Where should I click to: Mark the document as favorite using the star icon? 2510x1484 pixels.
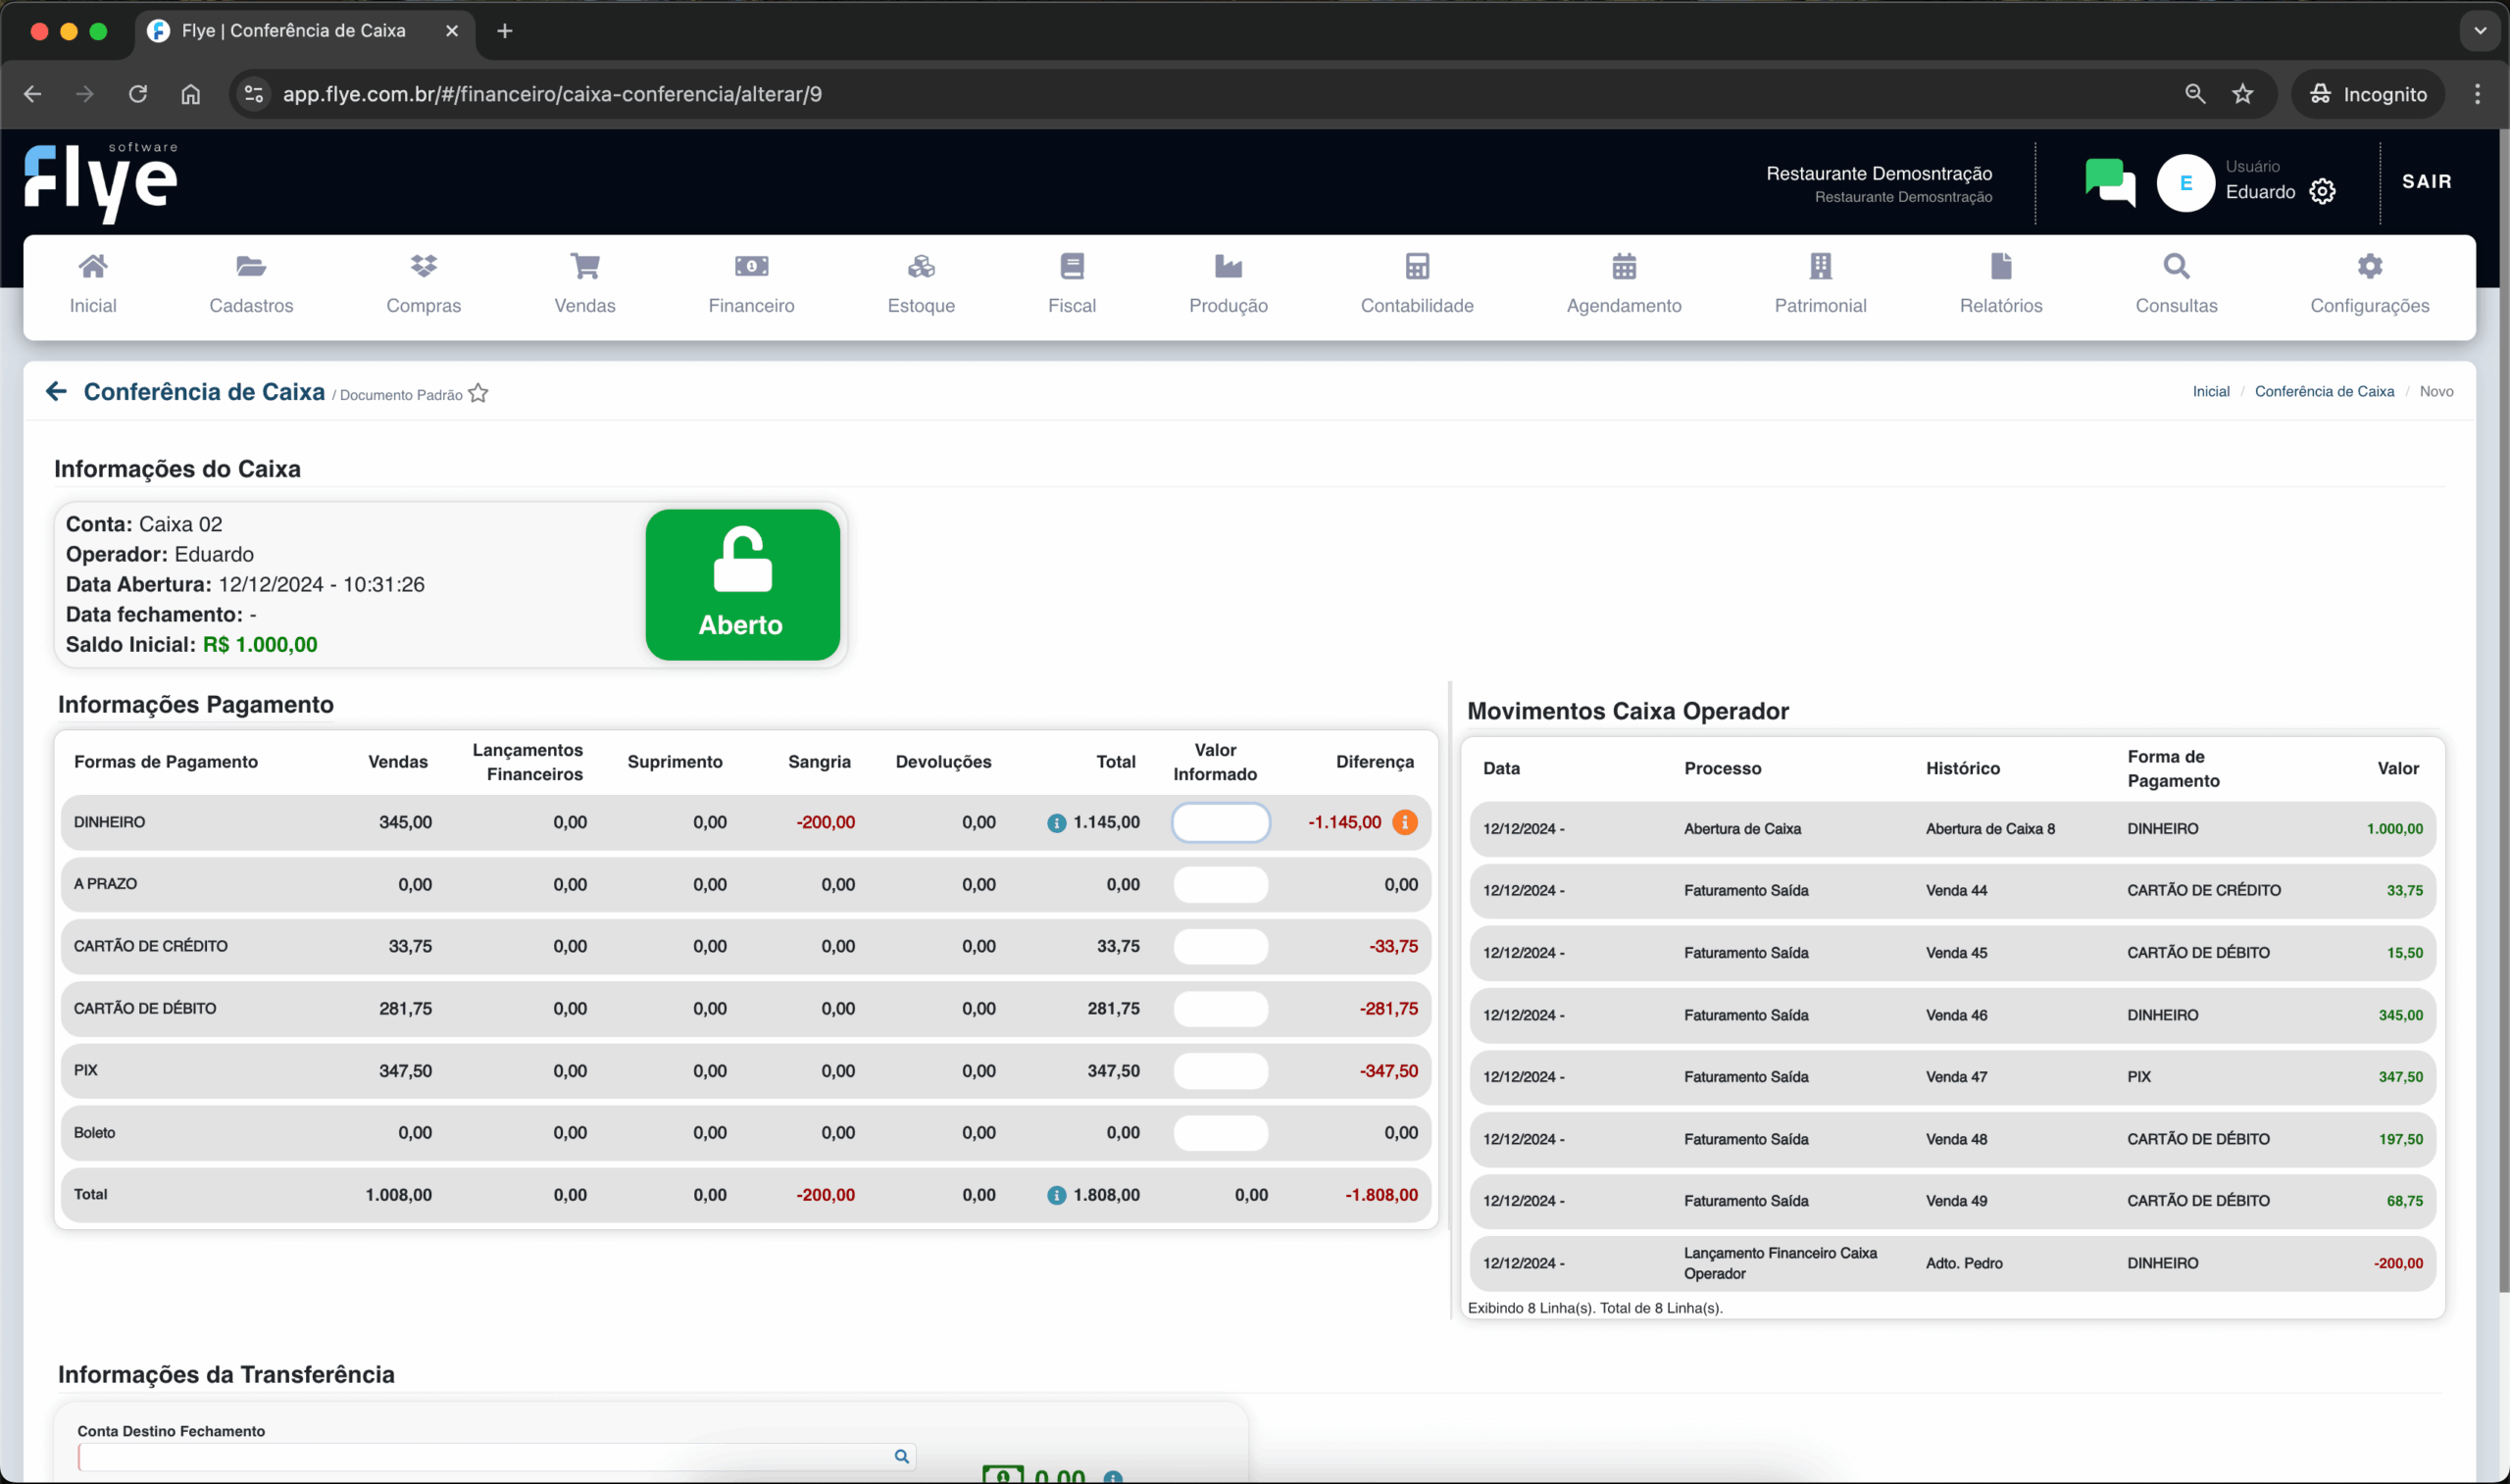479,393
